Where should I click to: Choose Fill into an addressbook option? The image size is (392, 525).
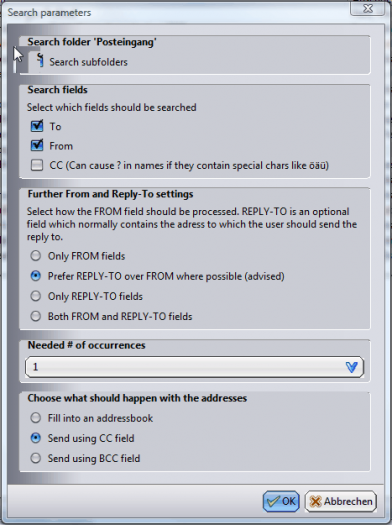[x=36, y=418]
